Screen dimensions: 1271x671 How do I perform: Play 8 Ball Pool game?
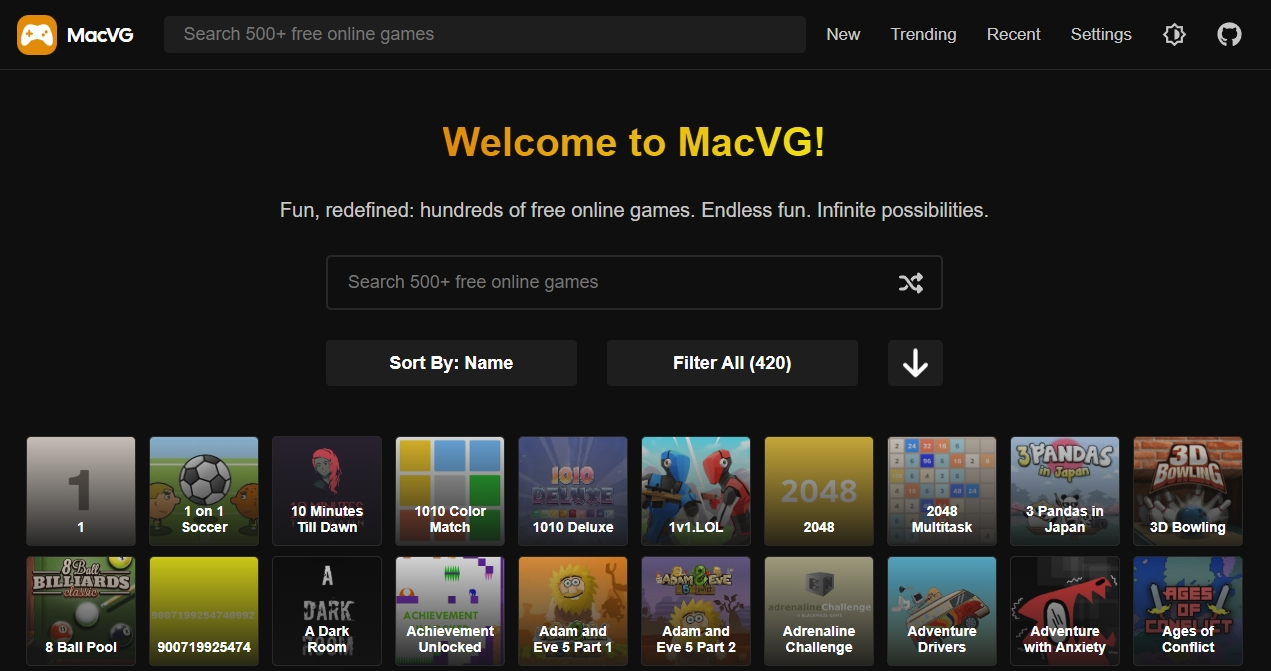coord(81,611)
